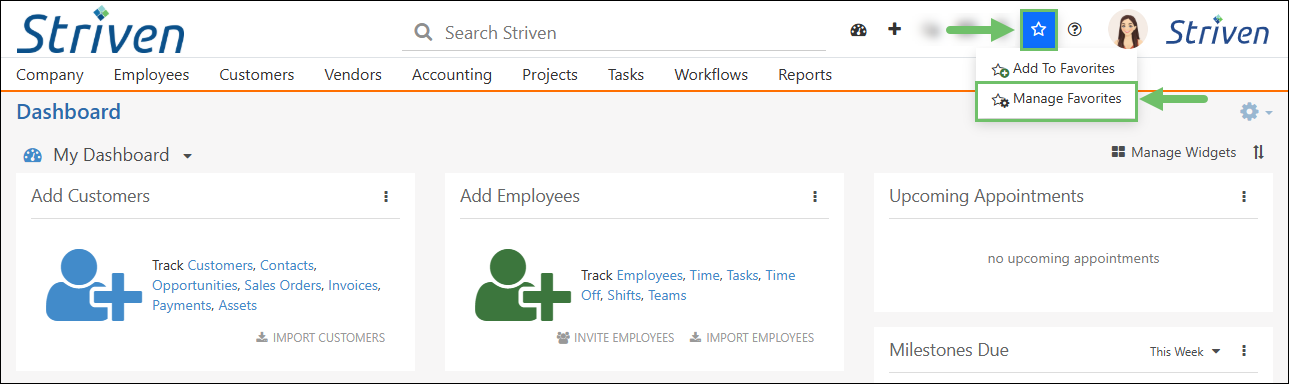Click the Milestones Due widget title
The image size is (1289, 384).
(949, 350)
